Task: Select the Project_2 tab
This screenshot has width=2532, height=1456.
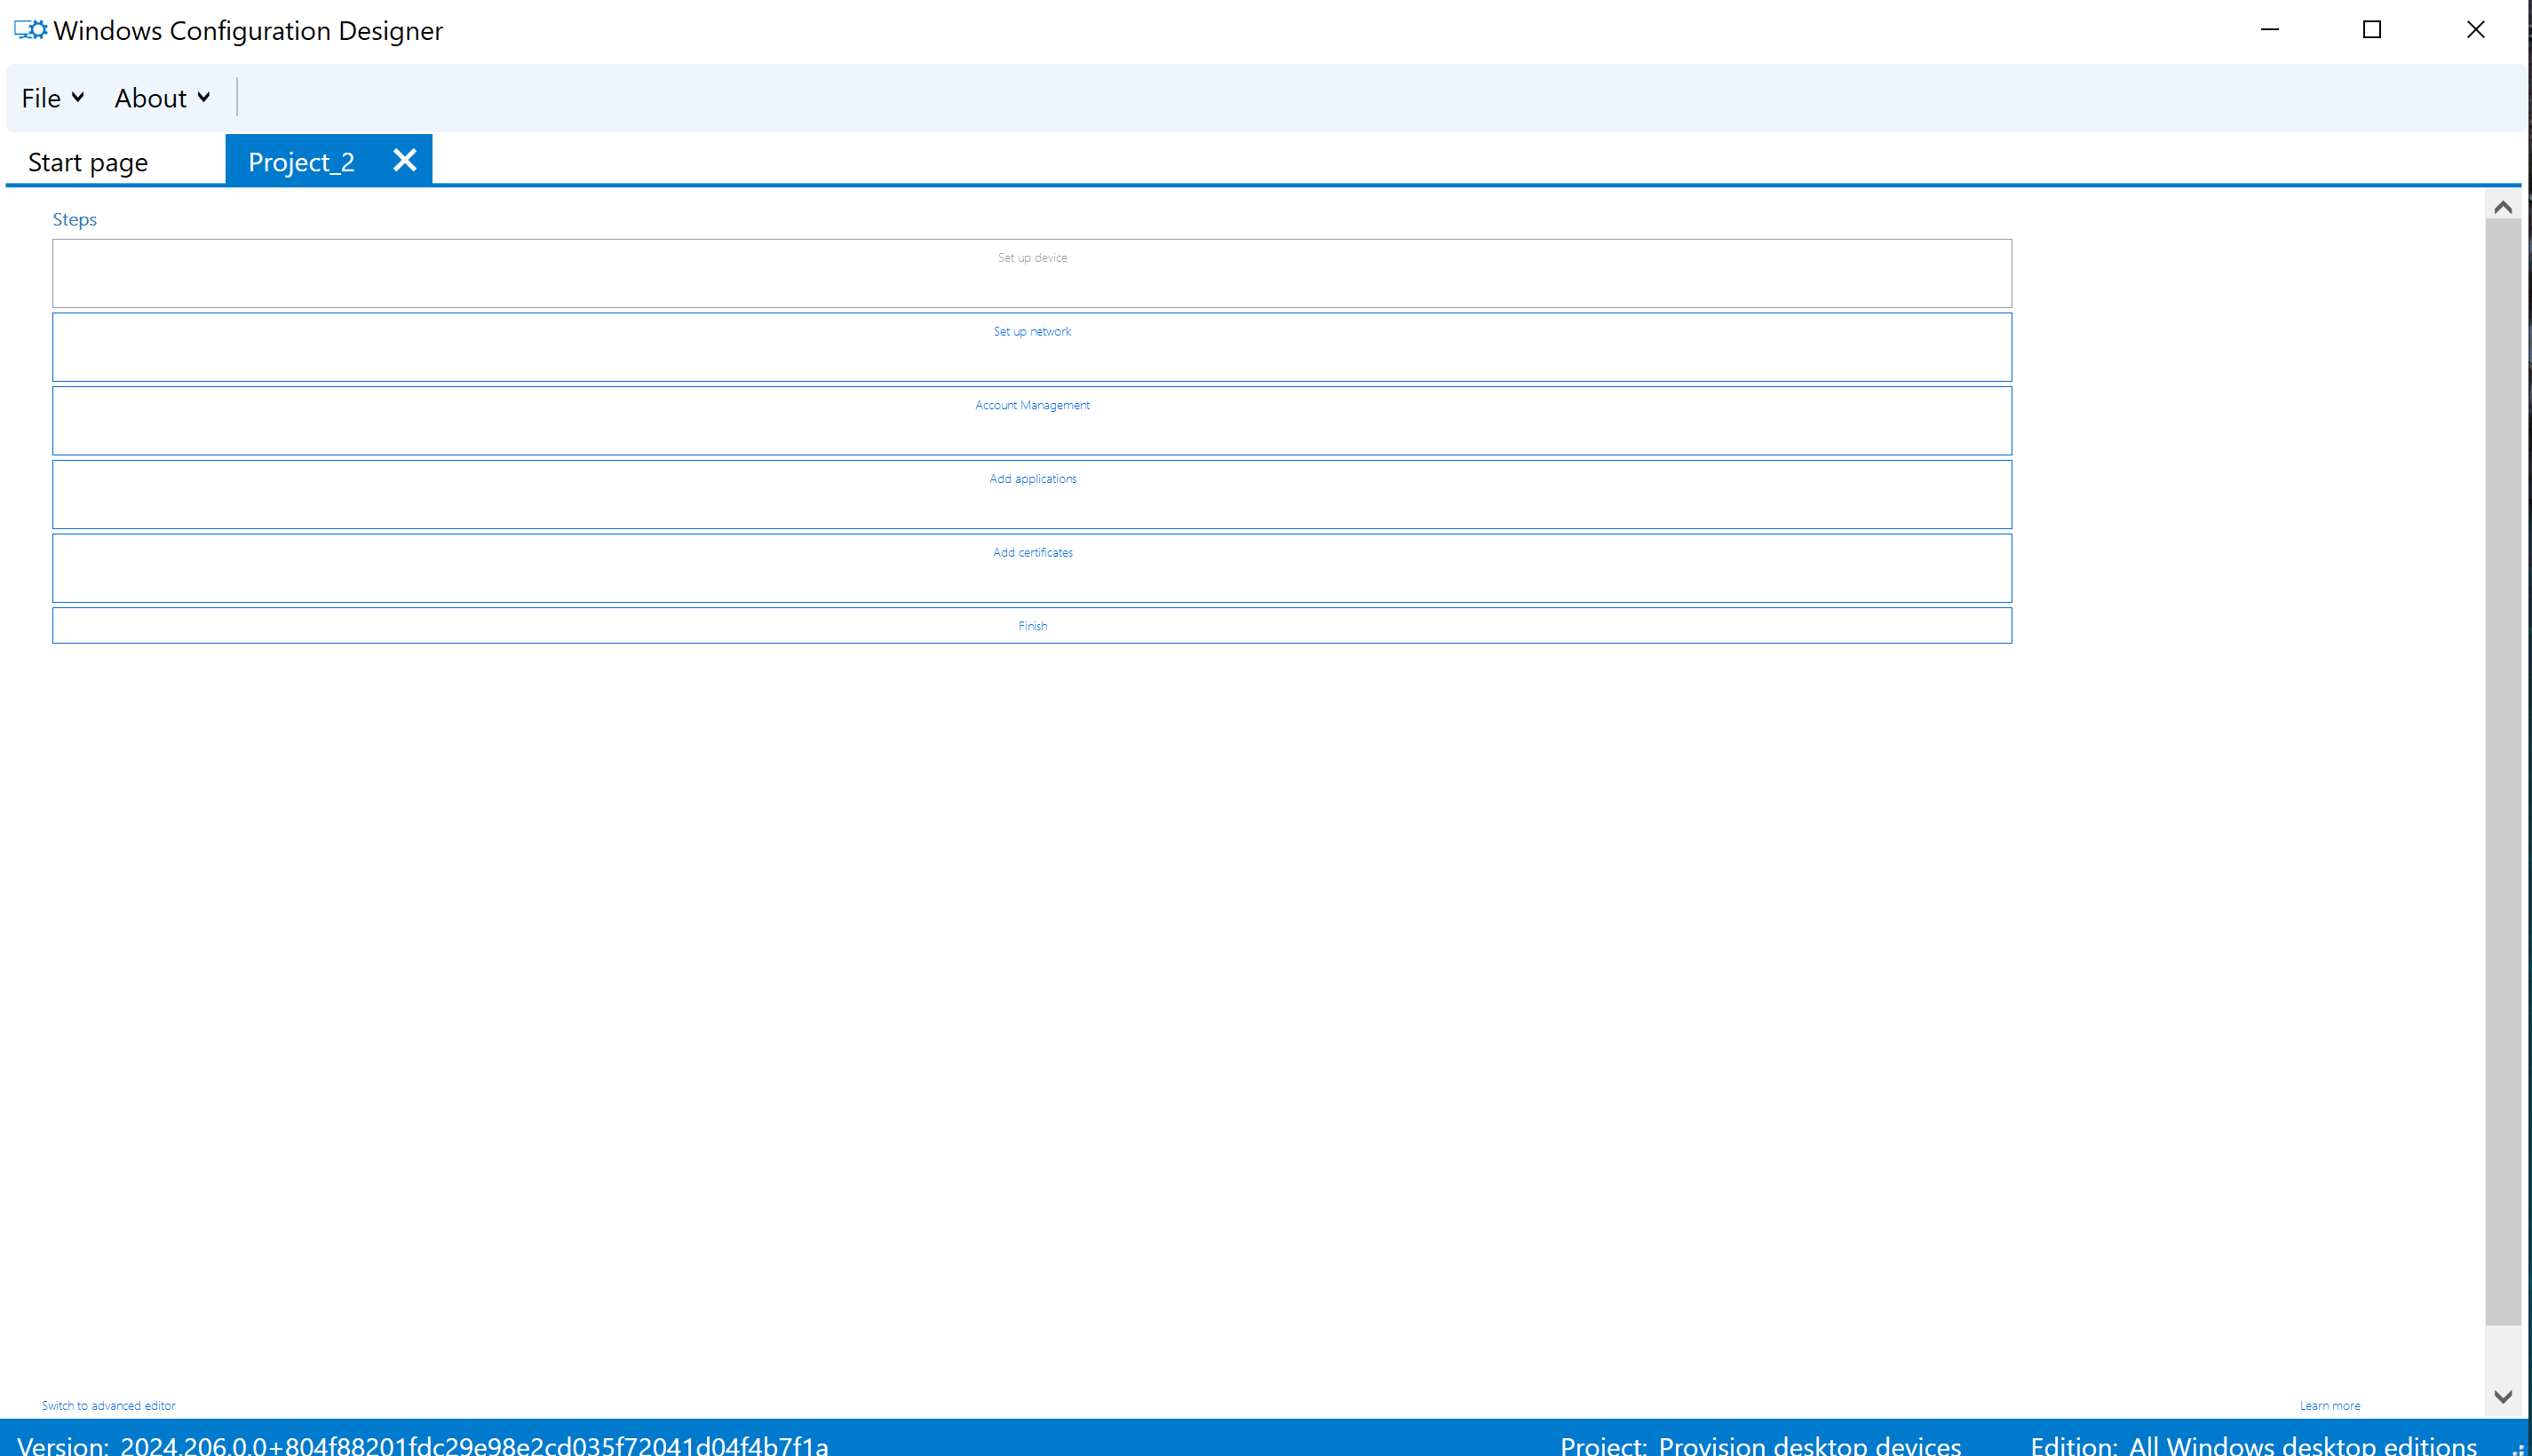Action: [301, 162]
